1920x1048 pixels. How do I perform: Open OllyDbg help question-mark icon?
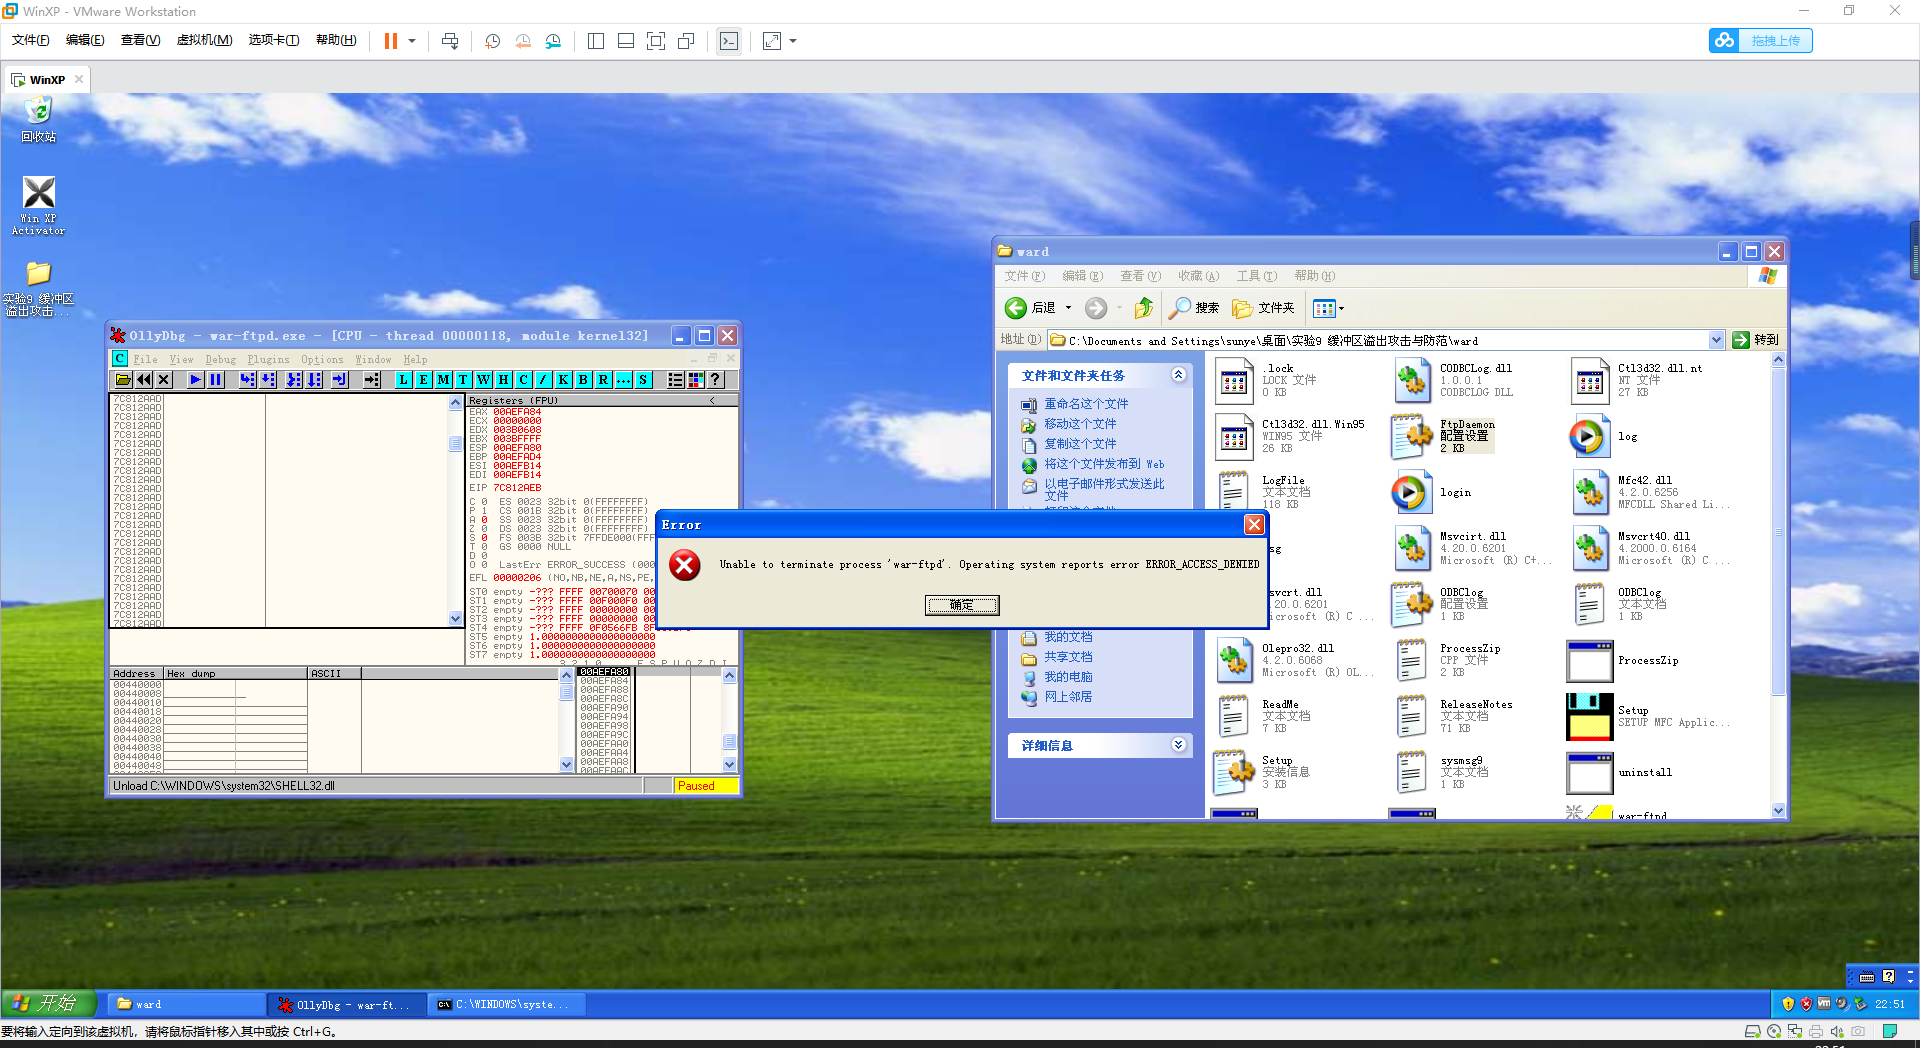point(716,380)
